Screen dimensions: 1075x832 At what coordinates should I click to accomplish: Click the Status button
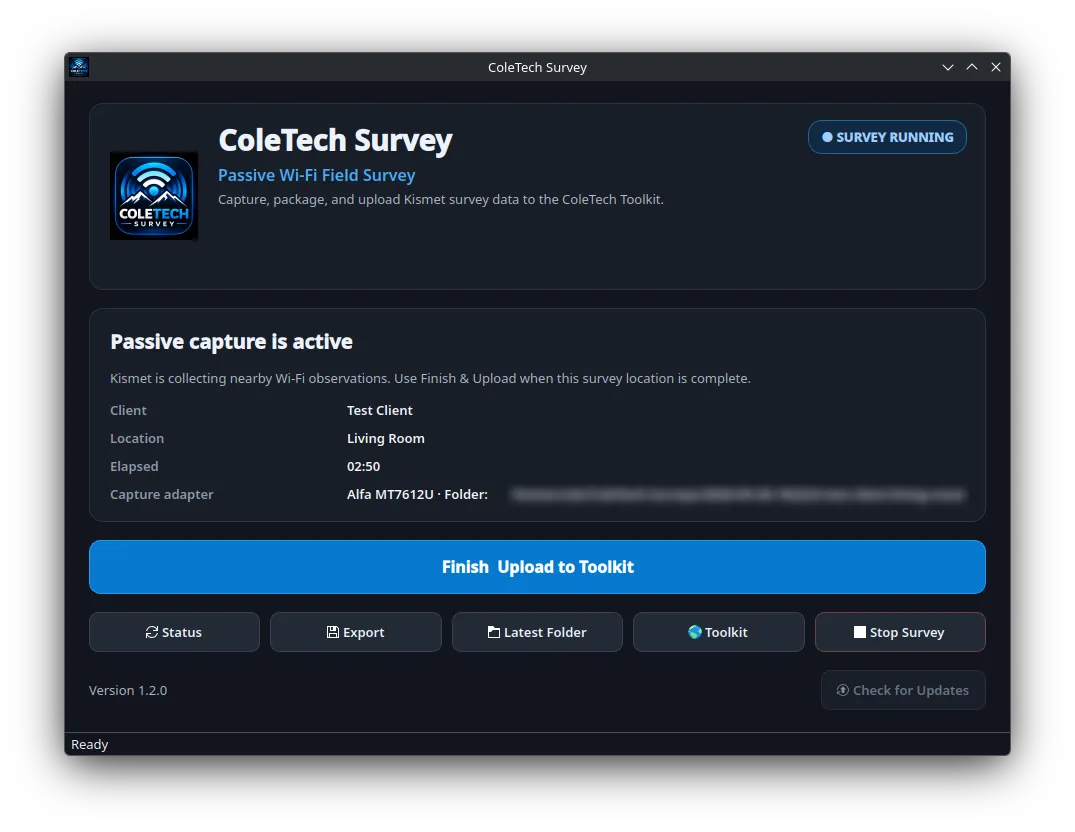[174, 632]
